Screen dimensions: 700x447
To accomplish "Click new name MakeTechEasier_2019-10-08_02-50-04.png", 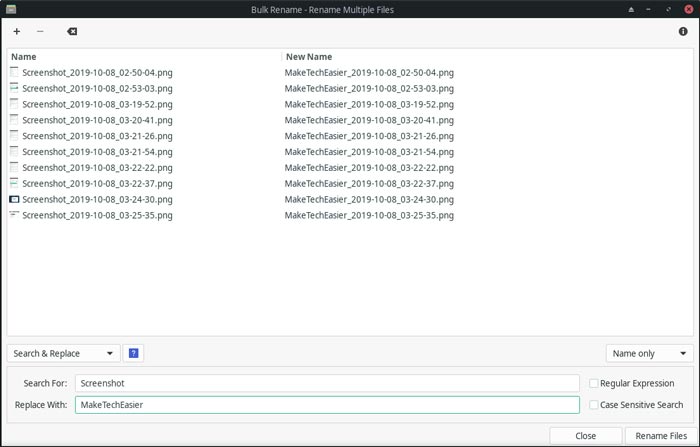I will click(x=369, y=72).
